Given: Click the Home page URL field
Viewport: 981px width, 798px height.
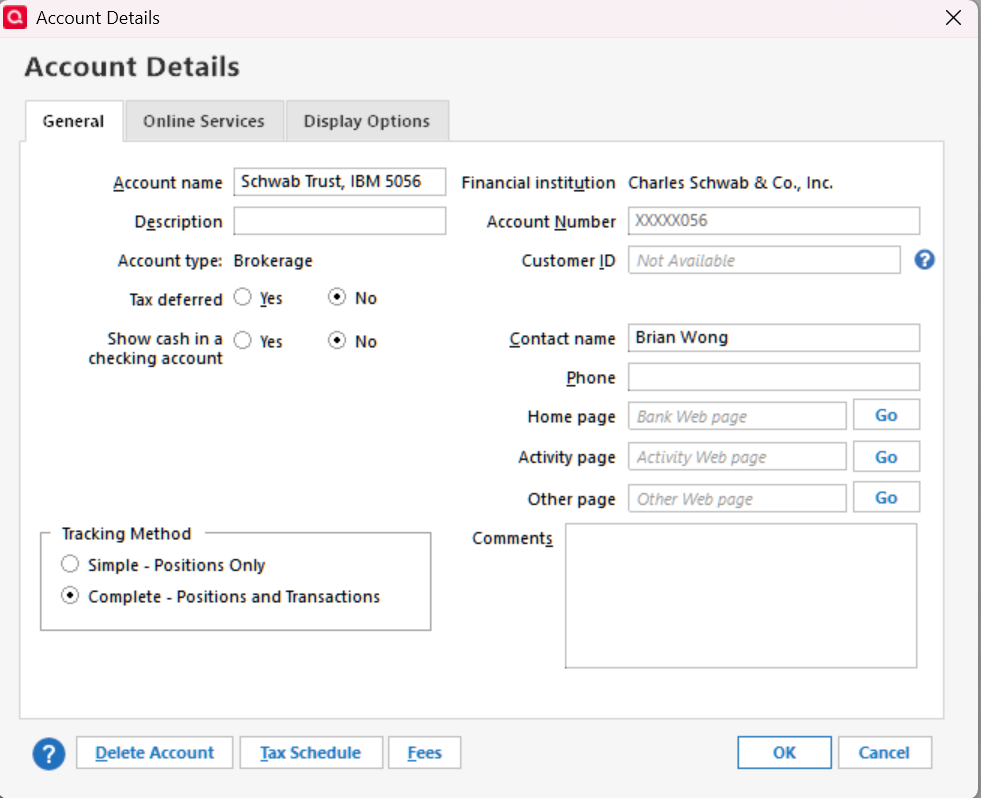Looking at the screenshot, I should coord(737,416).
